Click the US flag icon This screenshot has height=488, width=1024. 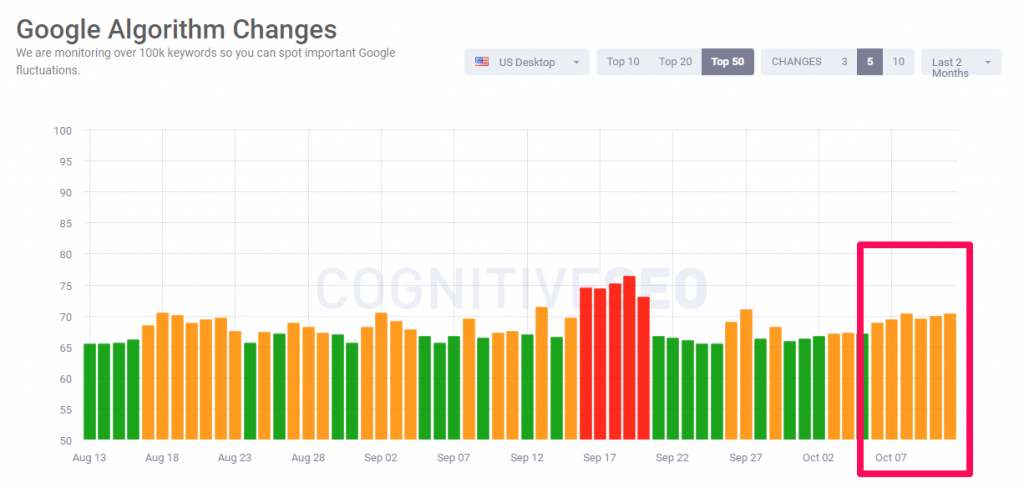(x=482, y=62)
